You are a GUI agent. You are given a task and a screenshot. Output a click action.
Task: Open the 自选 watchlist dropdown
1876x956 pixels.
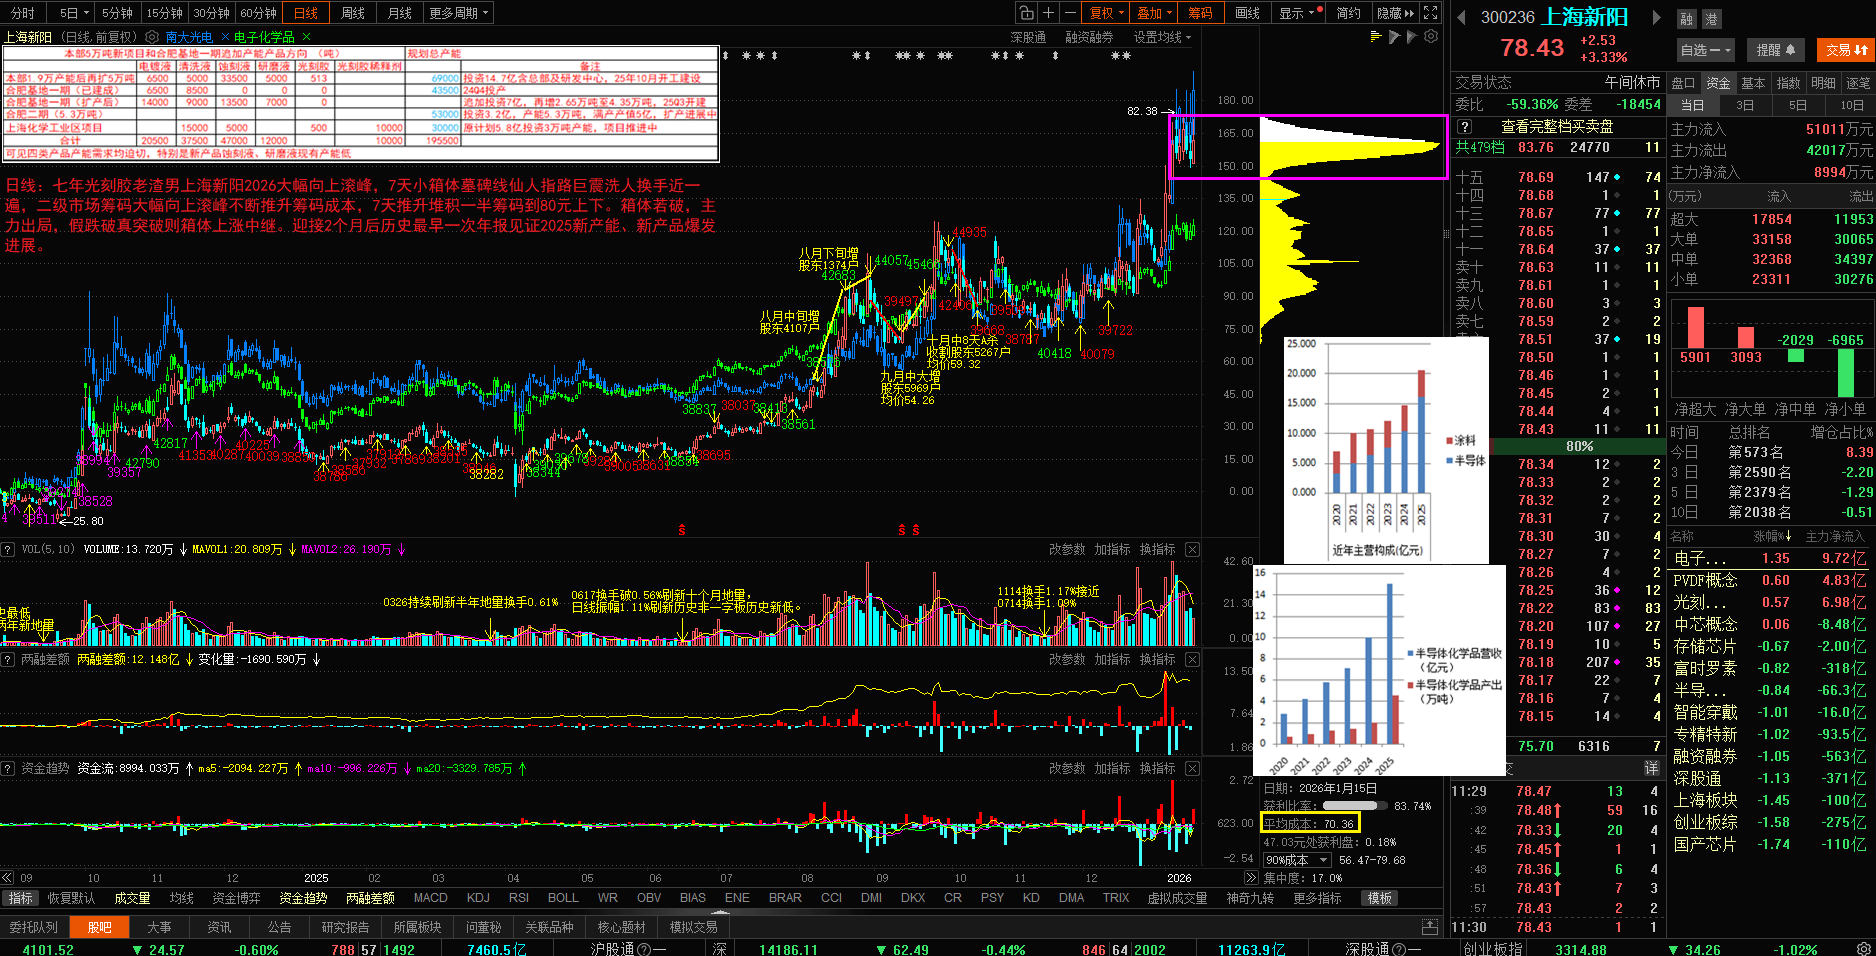coord(1706,50)
